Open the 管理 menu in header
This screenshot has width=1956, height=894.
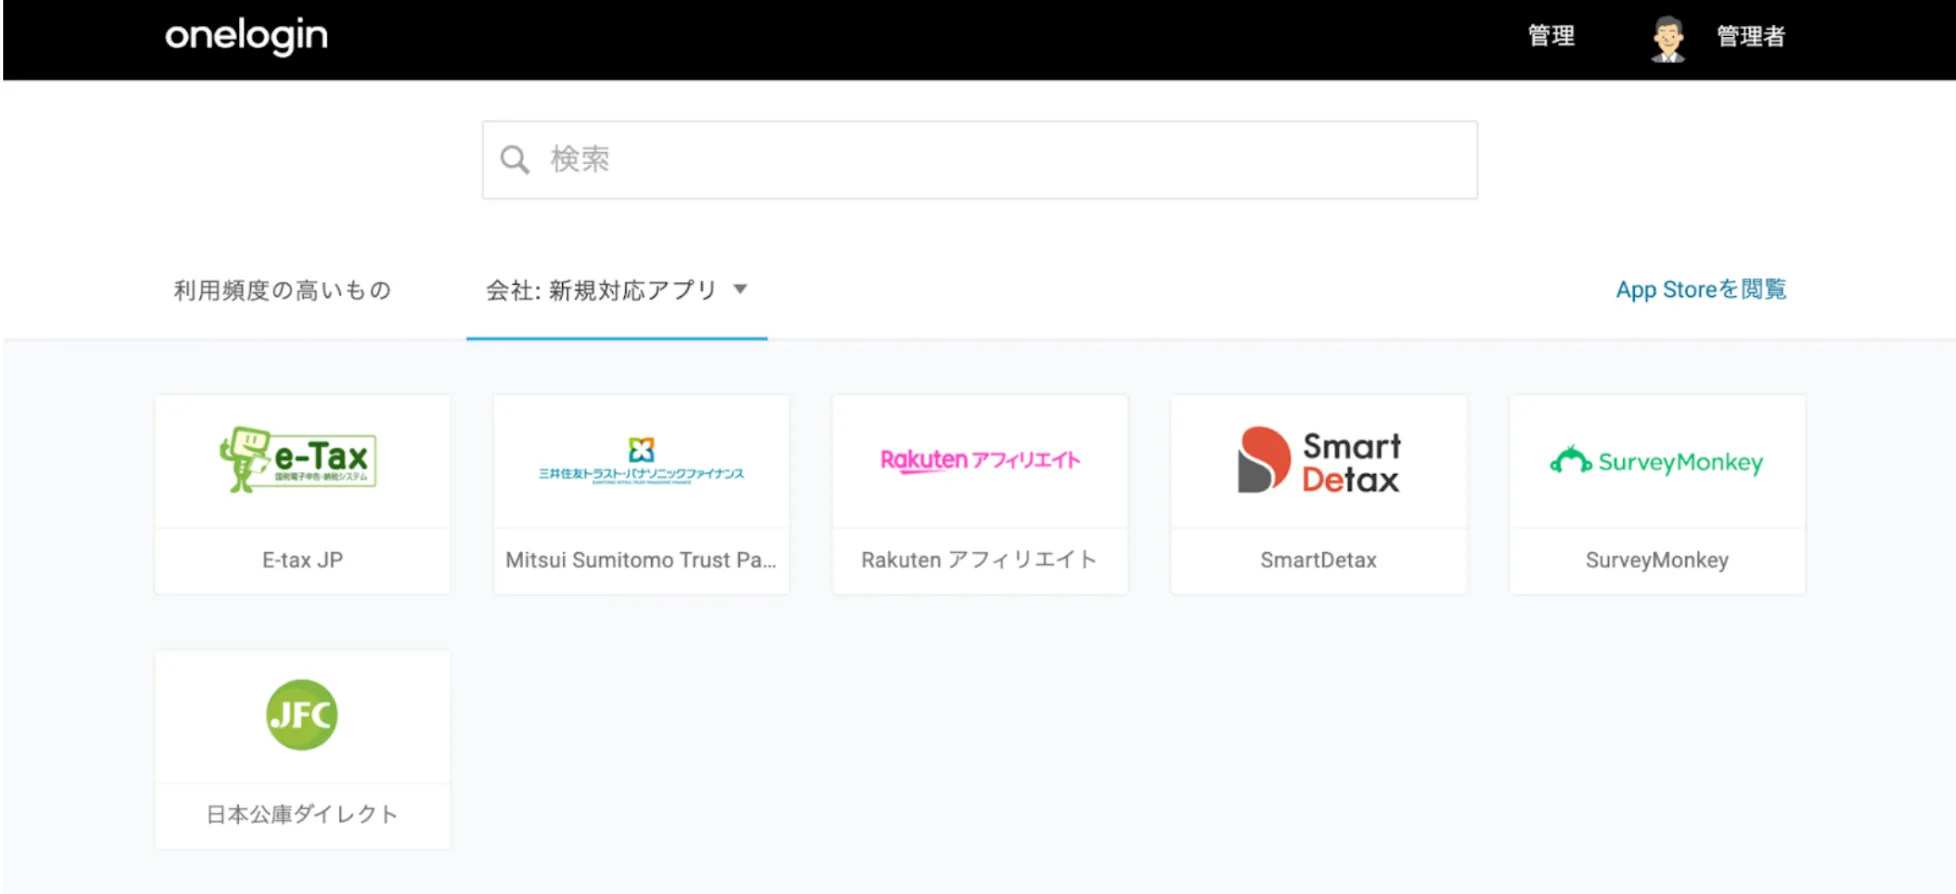pos(1551,36)
